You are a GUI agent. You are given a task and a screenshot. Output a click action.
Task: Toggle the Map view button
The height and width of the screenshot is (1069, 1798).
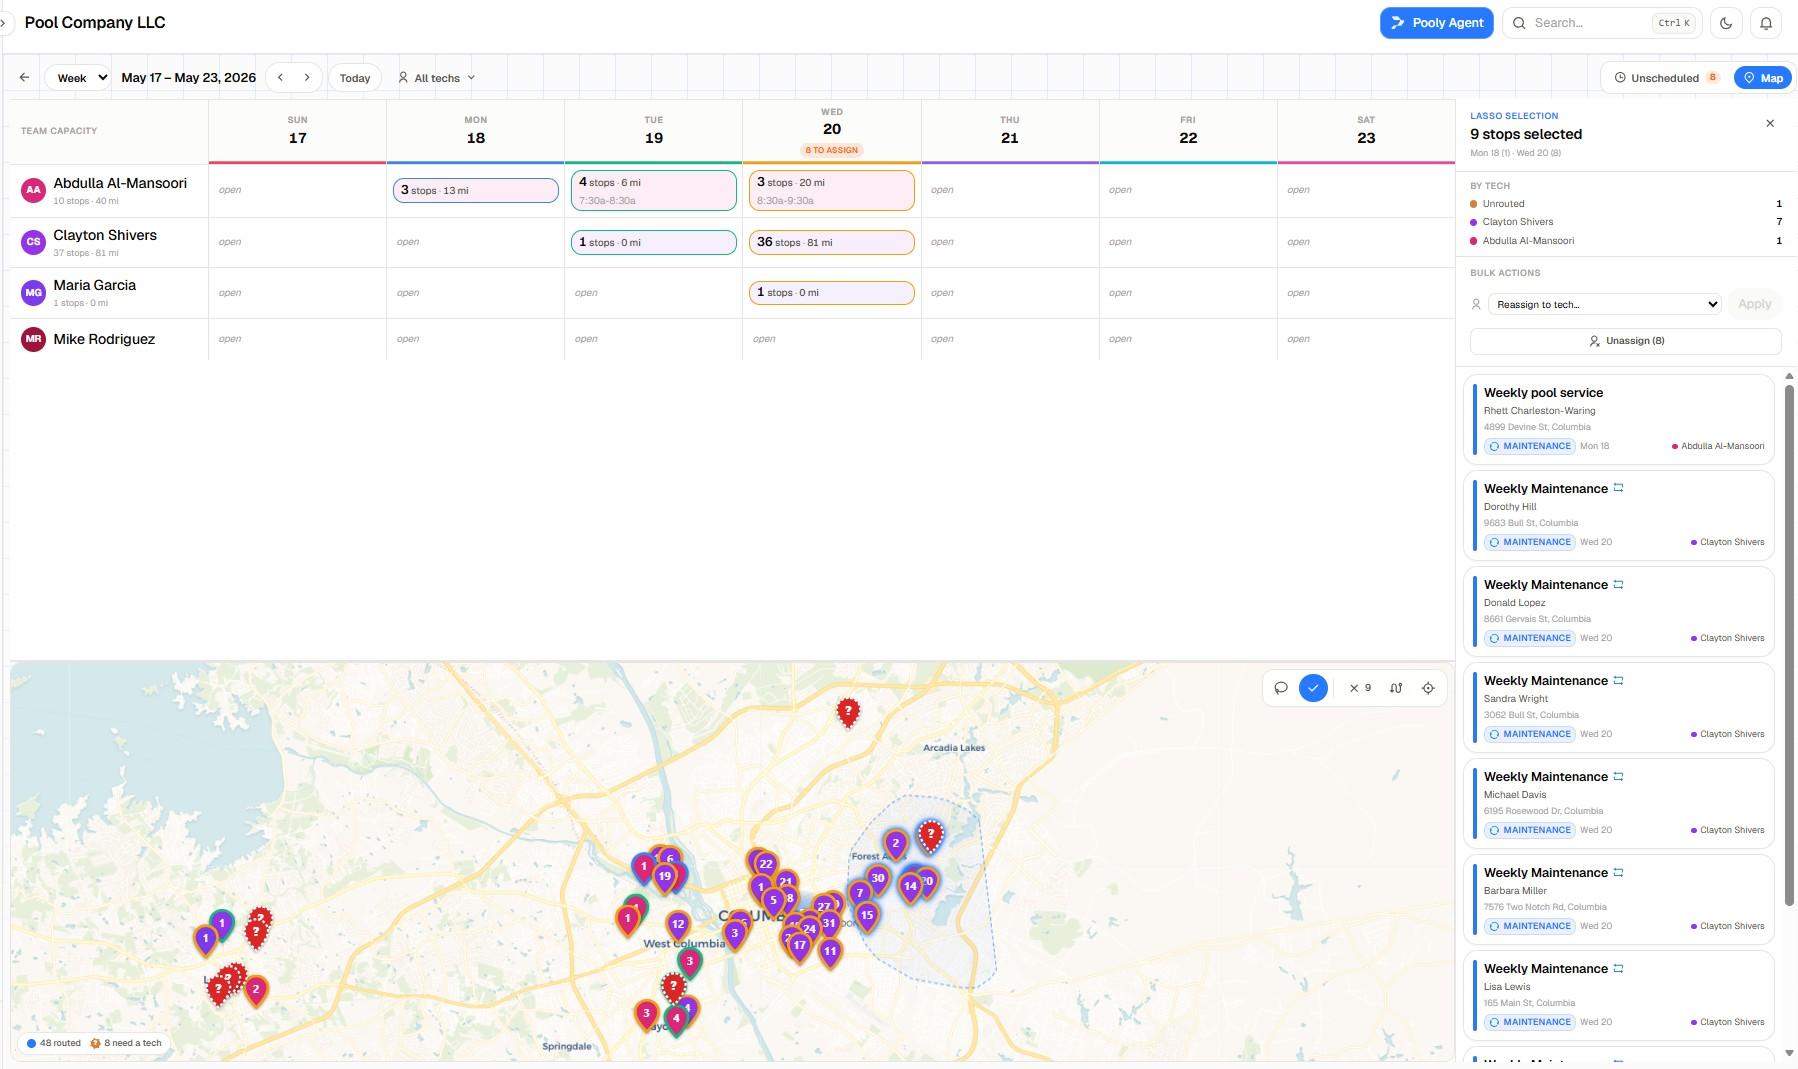coord(1762,77)
